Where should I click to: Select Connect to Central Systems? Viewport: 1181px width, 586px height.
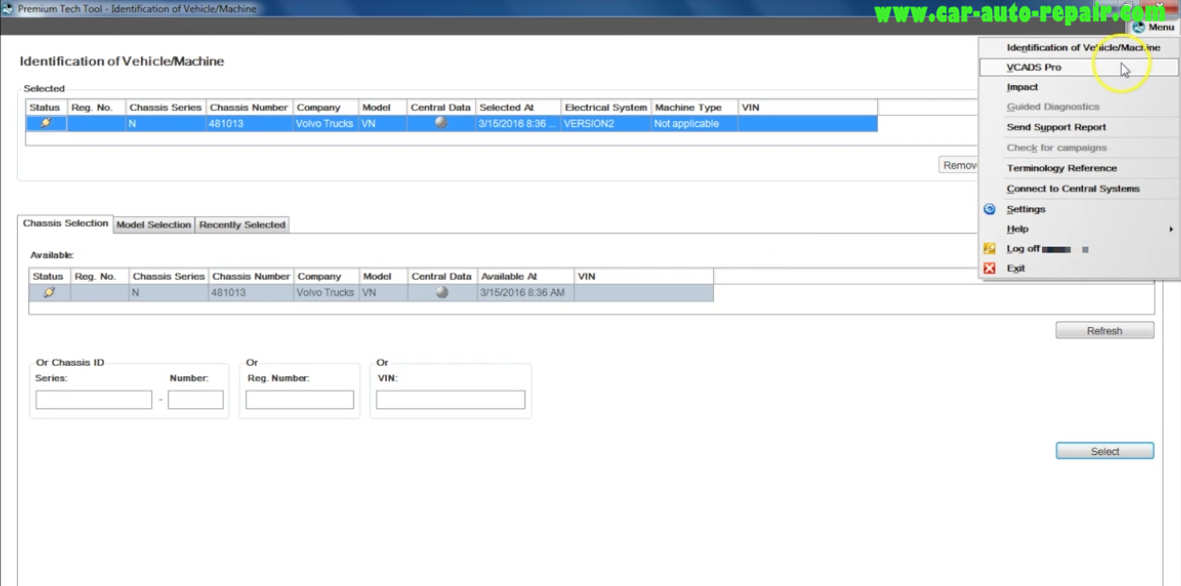(1079, 188)
